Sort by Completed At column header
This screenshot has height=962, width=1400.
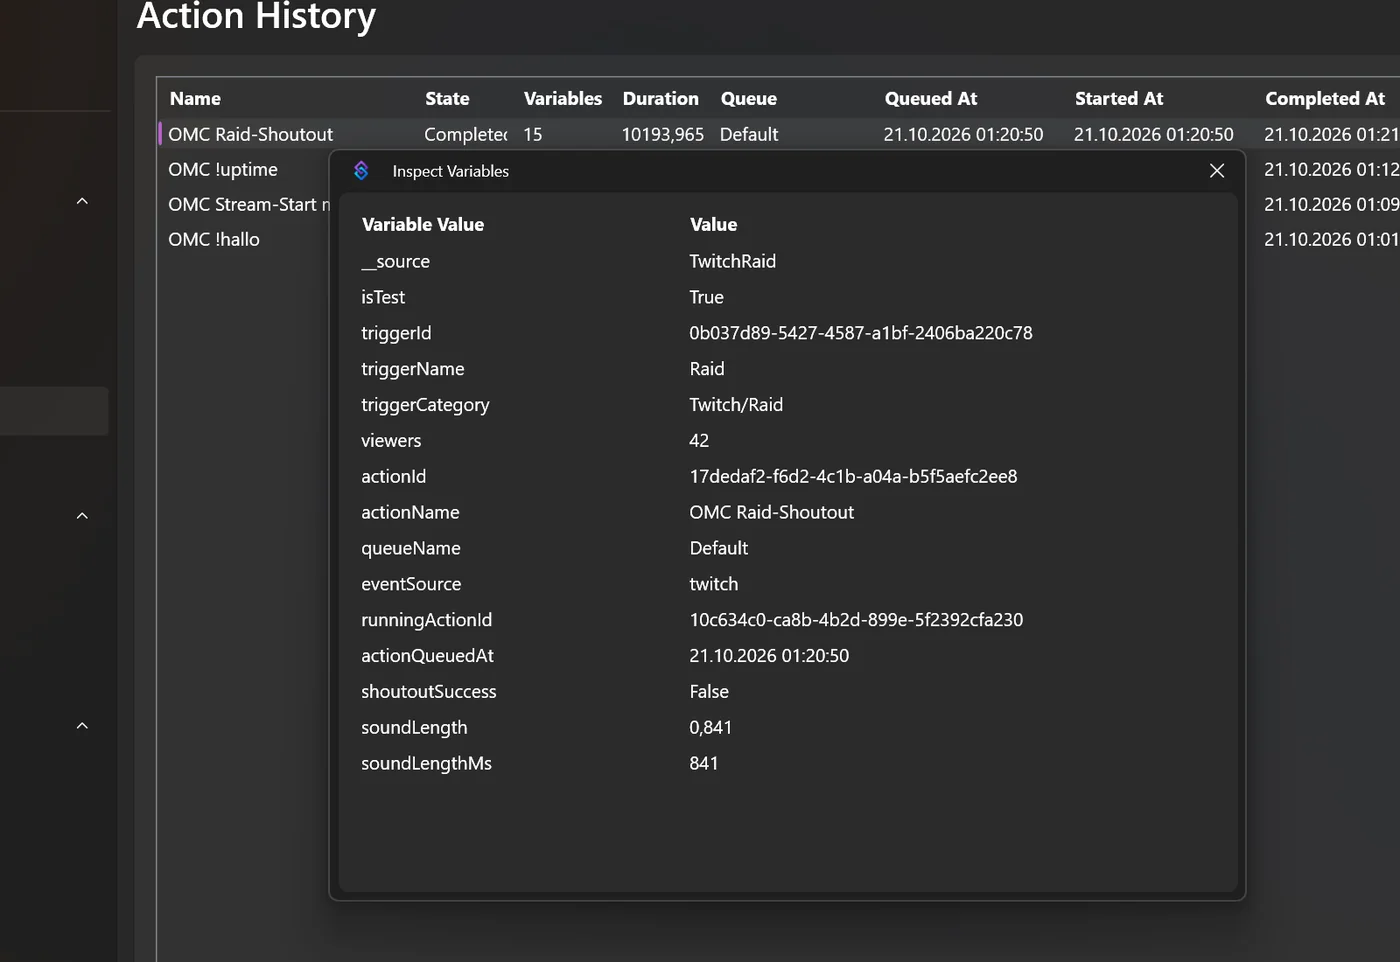pyautogui.click(x=1325, y=98)
